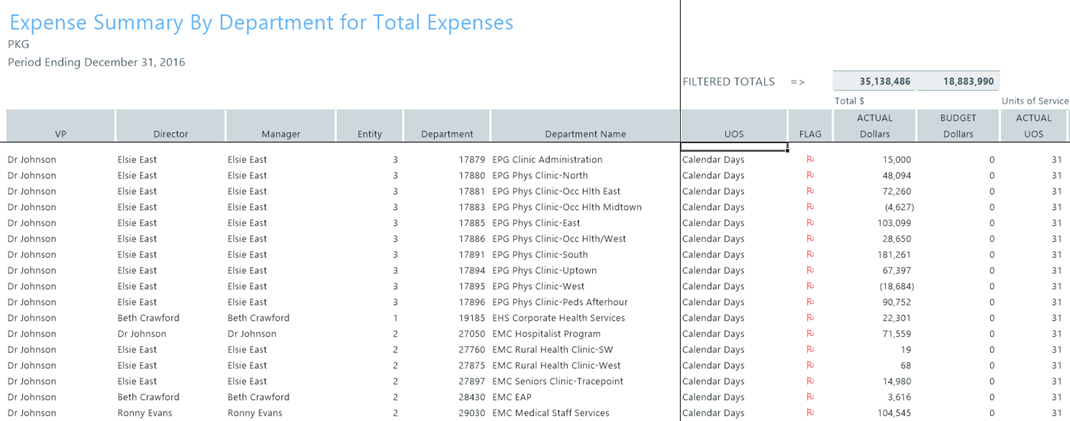This screenshot has height=421, width=1070.
Task: Select the Department Name column header
Action: click(x=585, y=133)
